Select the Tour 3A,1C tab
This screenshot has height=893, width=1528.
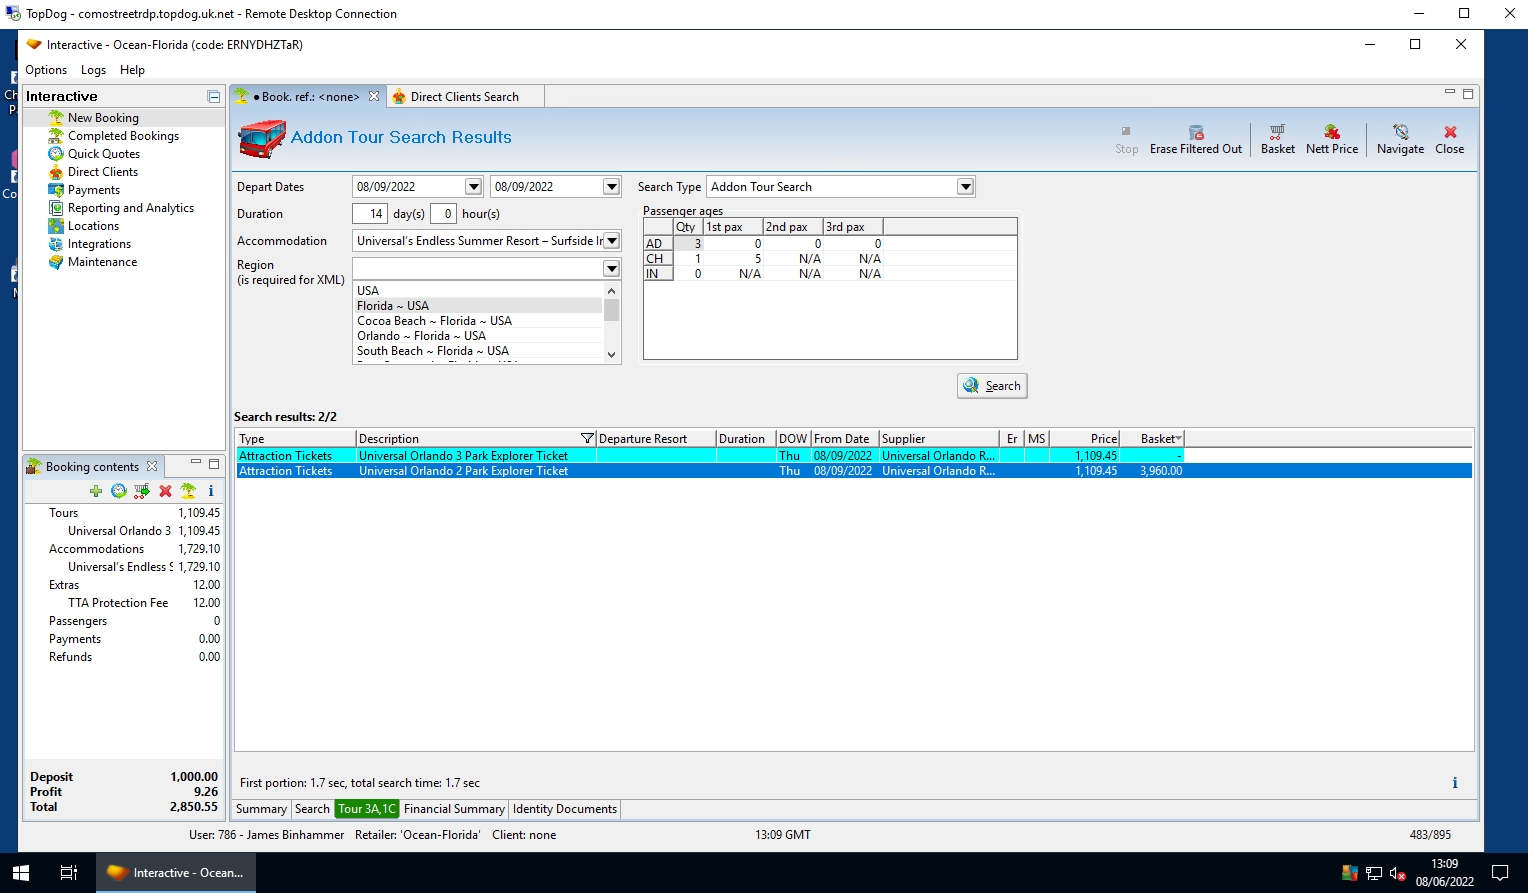[x=366, y=809]
